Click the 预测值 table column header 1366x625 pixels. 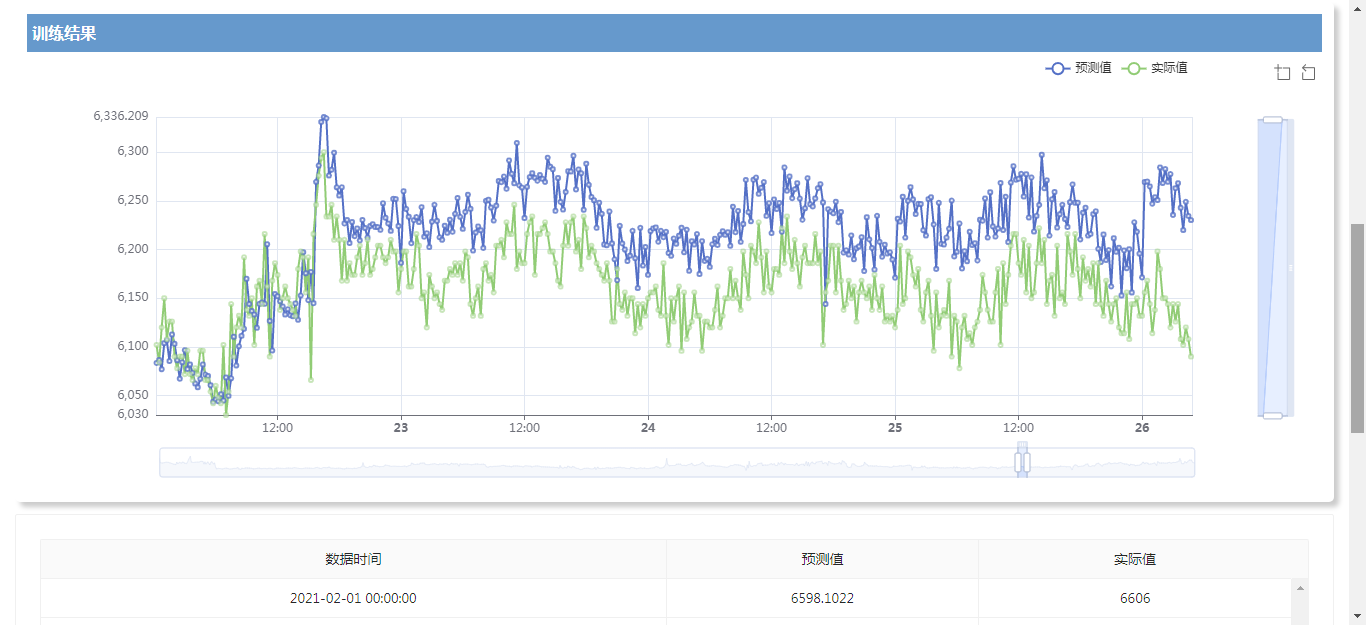click(x=822, y=559)
